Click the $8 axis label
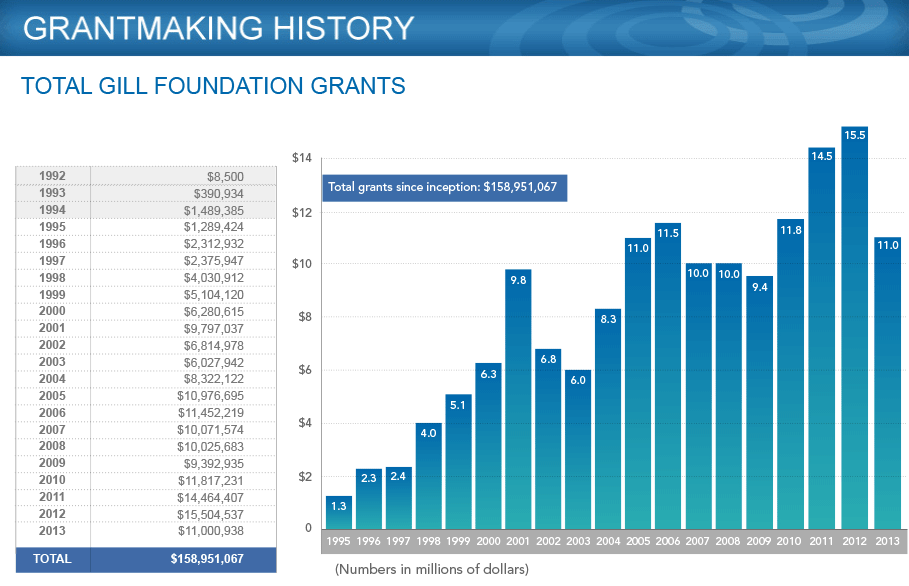 point(305,317)
